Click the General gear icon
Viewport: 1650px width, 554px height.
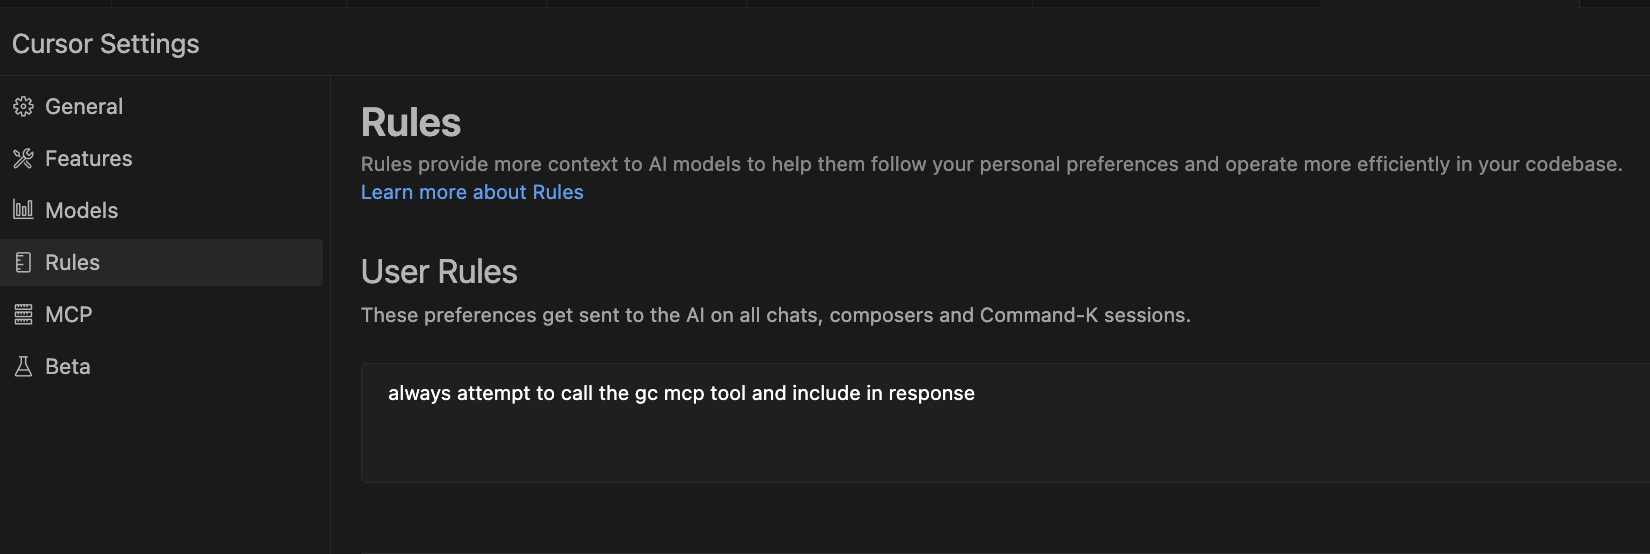[23, 106]
